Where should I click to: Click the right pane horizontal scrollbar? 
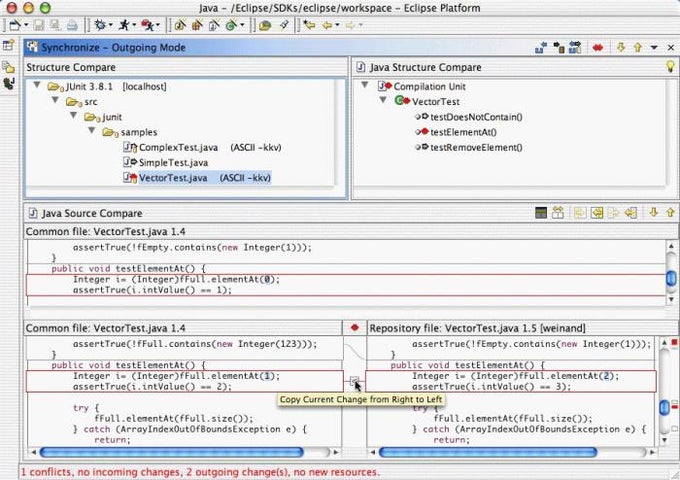pyautogui.click(x=488, y=452)
